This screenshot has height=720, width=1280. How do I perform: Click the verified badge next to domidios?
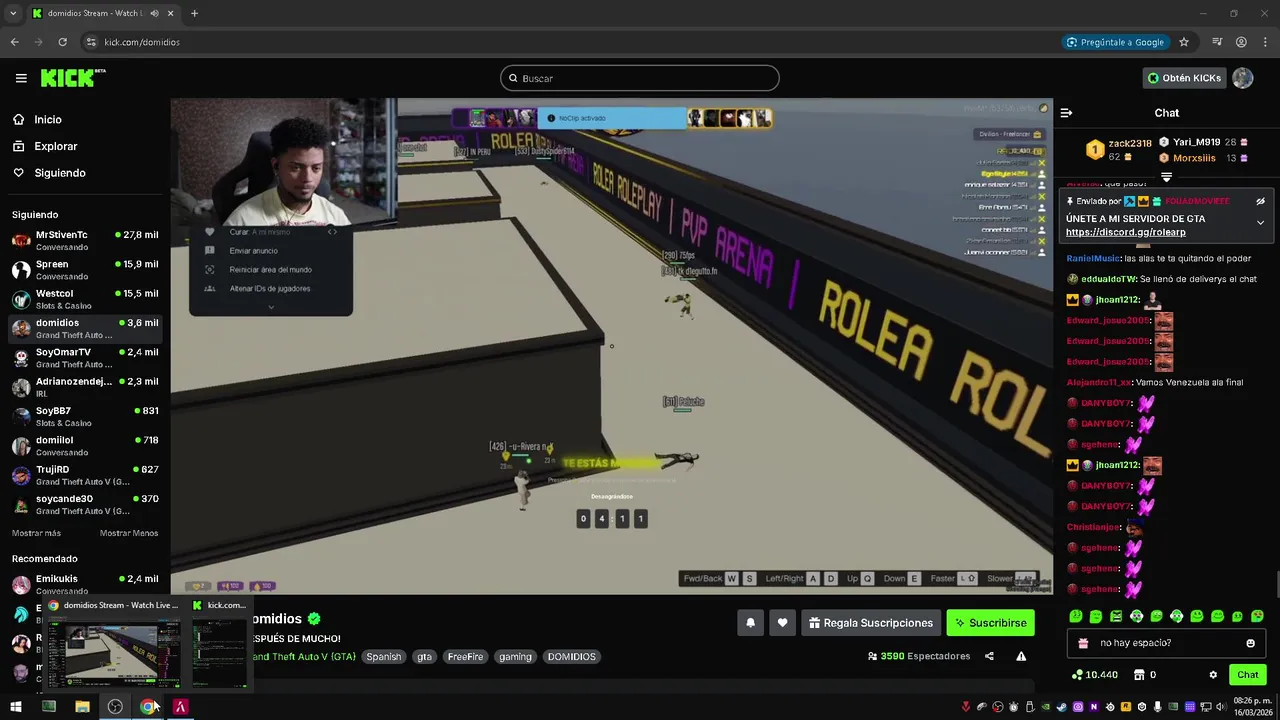pos(314,619)
